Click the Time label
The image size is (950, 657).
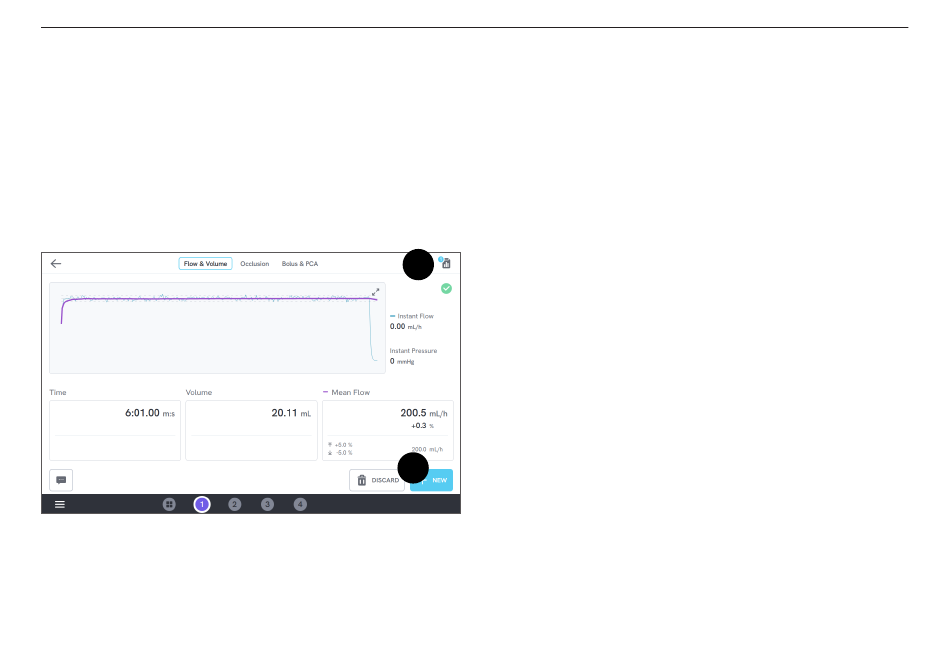coord(58,393)
